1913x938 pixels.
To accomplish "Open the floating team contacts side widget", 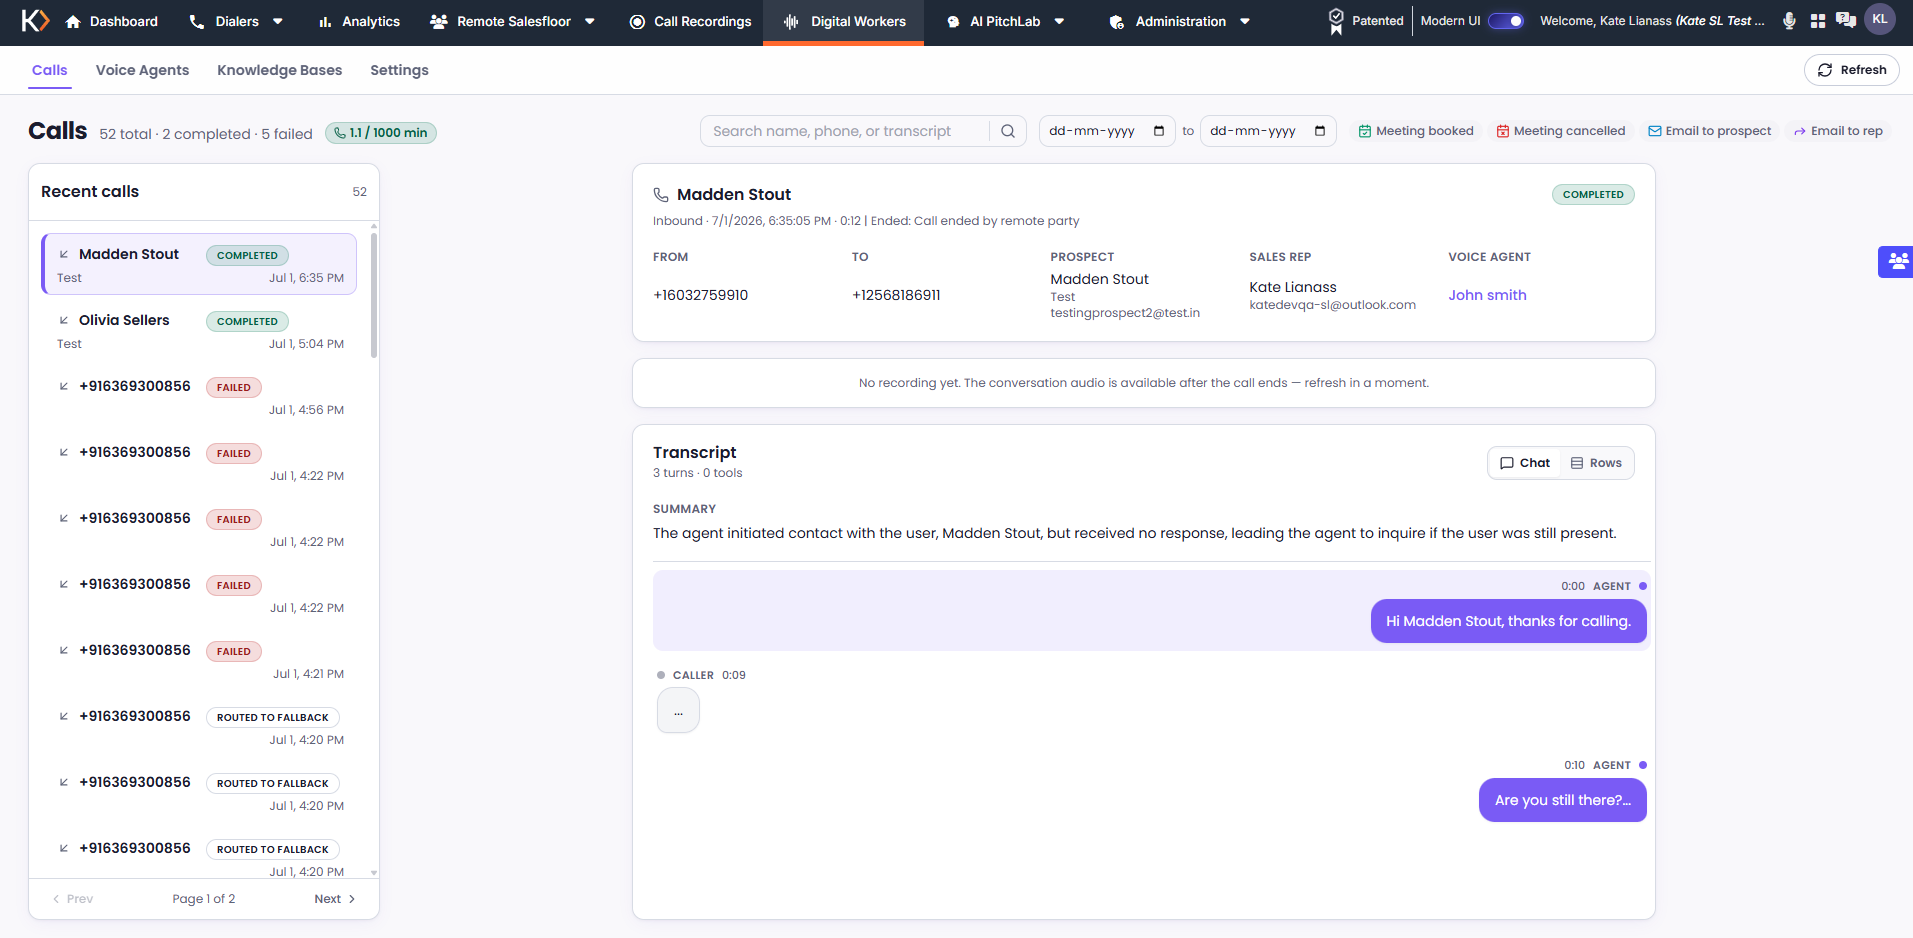I will (x=1896, y=262).
